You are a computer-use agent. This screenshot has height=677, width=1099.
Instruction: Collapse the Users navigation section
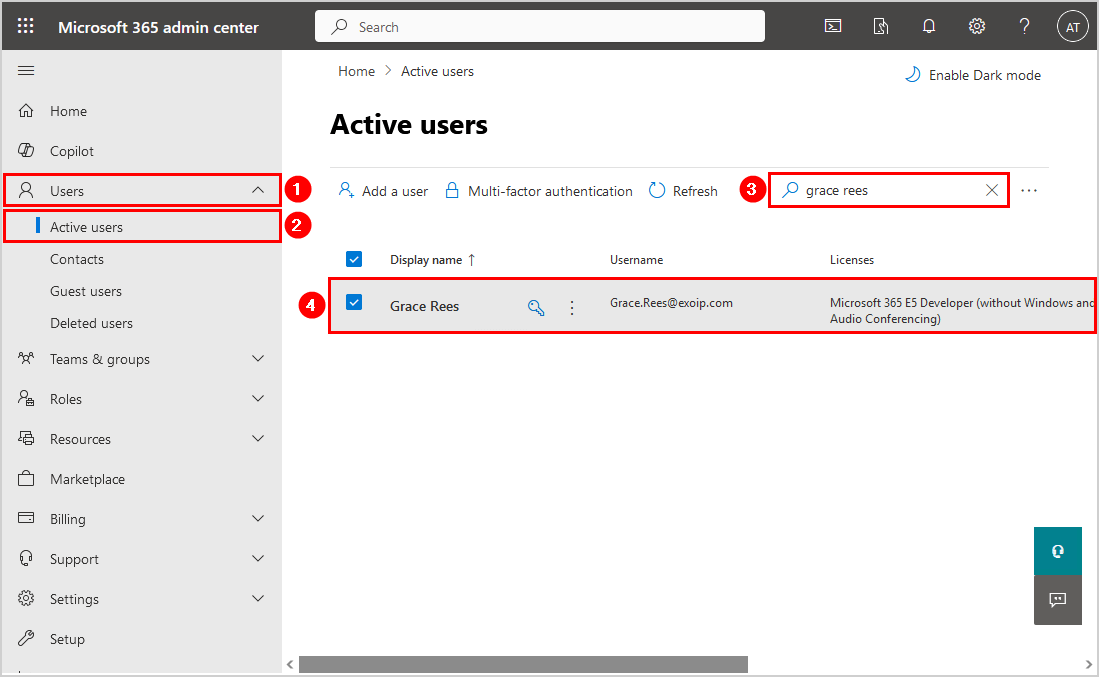[258, 190]
